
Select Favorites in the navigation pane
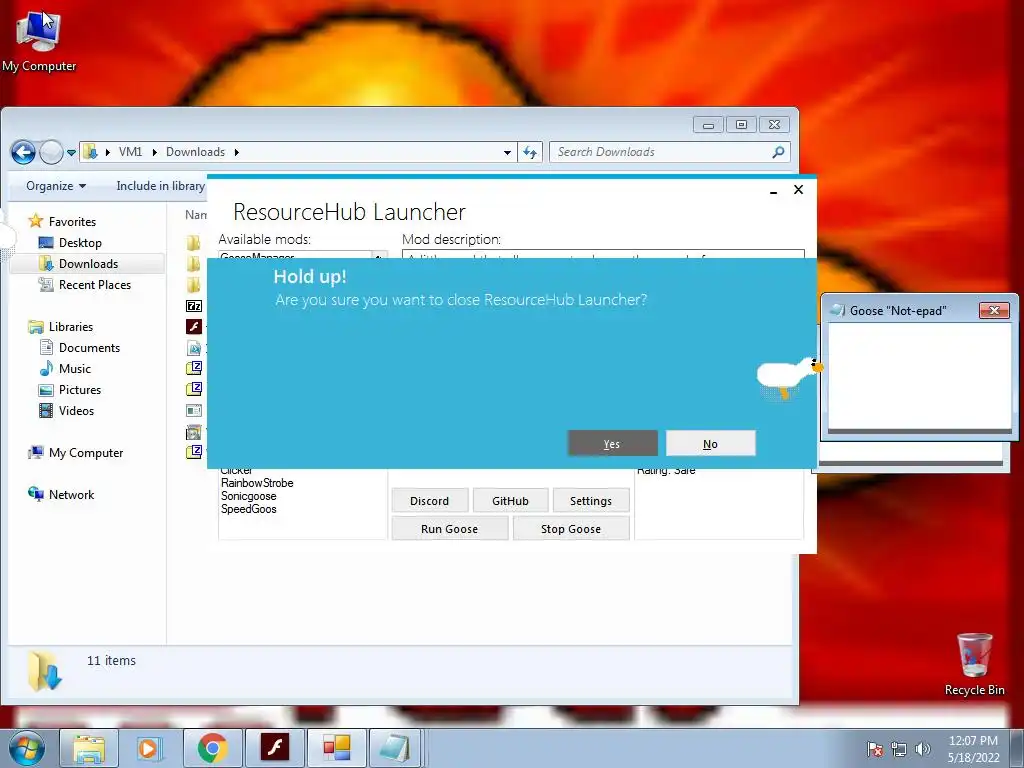pos(72,221)
